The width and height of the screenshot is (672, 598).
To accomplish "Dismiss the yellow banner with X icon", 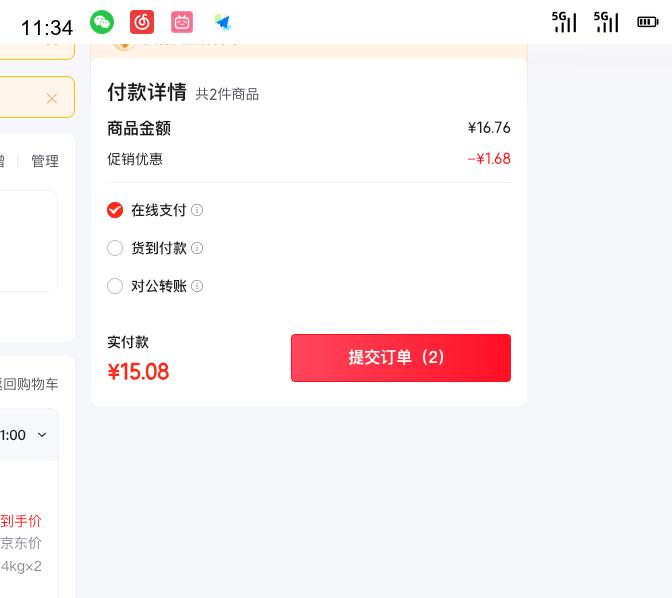I will click(x=52, y=98).
